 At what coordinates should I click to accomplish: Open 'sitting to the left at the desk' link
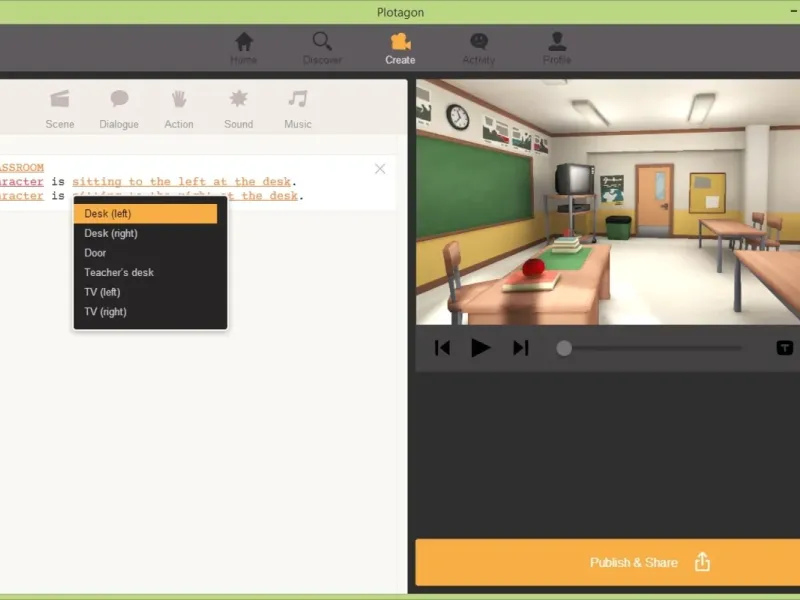click(x=181, y=182)
